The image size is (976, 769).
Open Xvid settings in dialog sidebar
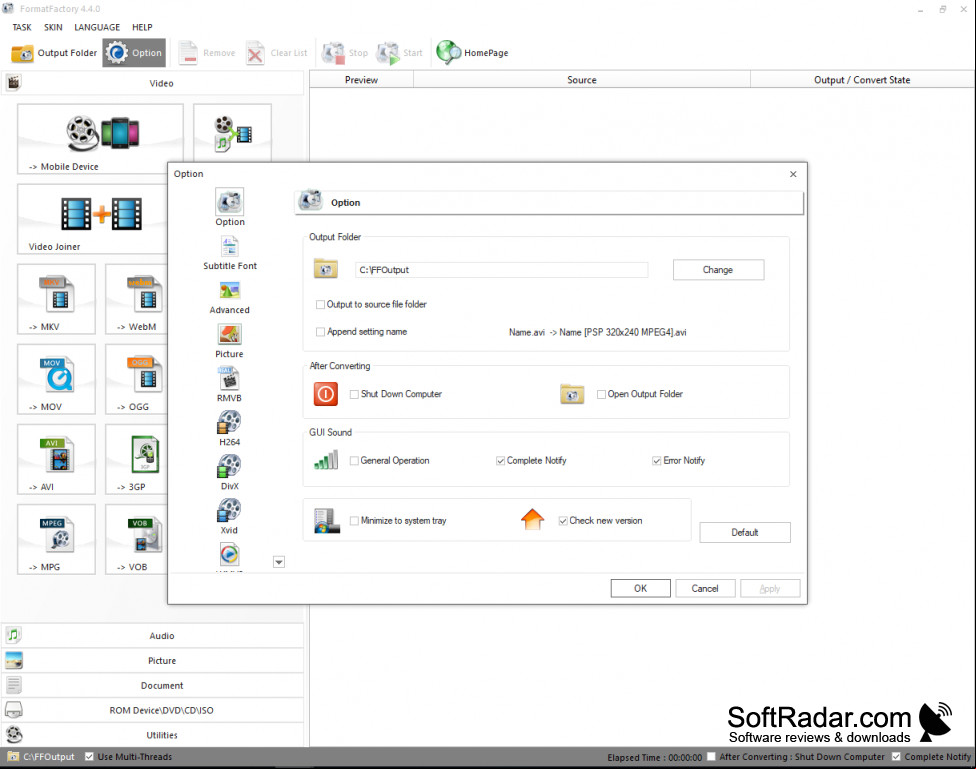(x=230, y=517)
